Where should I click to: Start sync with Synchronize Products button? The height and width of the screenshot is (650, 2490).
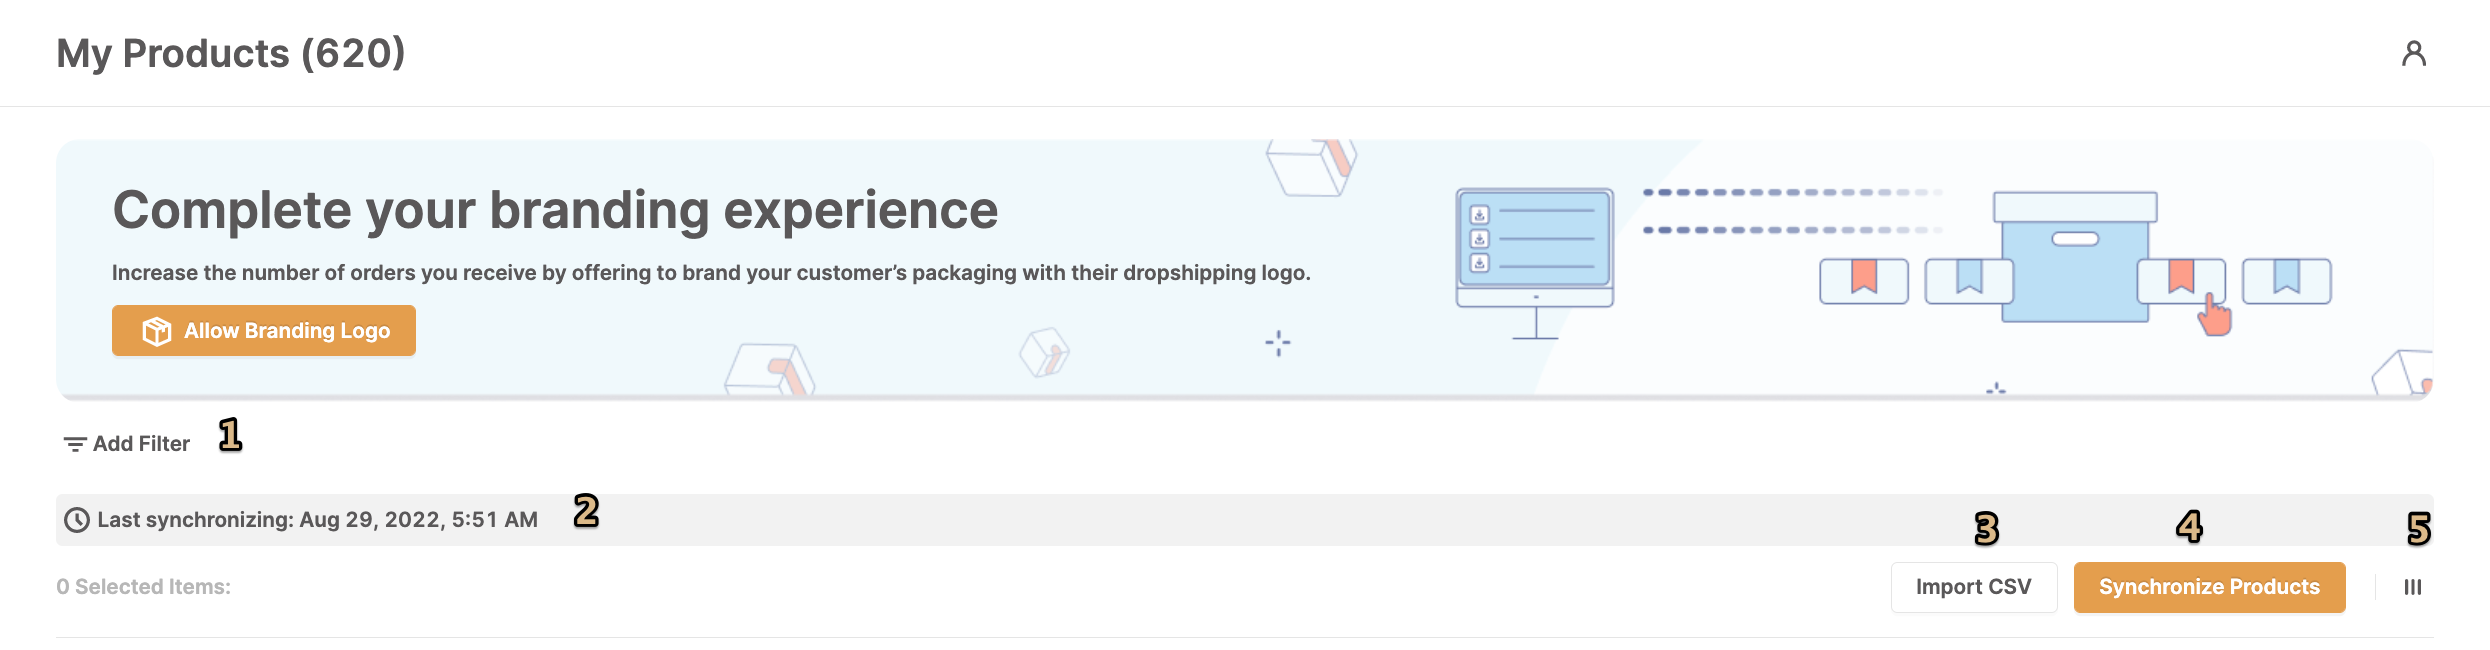[x=2208, y=587]
